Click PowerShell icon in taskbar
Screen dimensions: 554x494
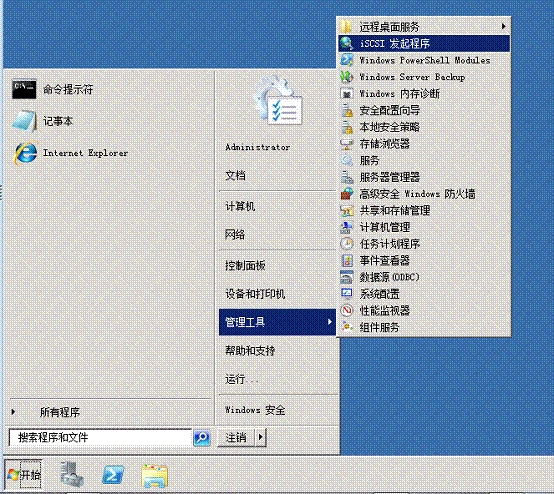pos(113,475)
